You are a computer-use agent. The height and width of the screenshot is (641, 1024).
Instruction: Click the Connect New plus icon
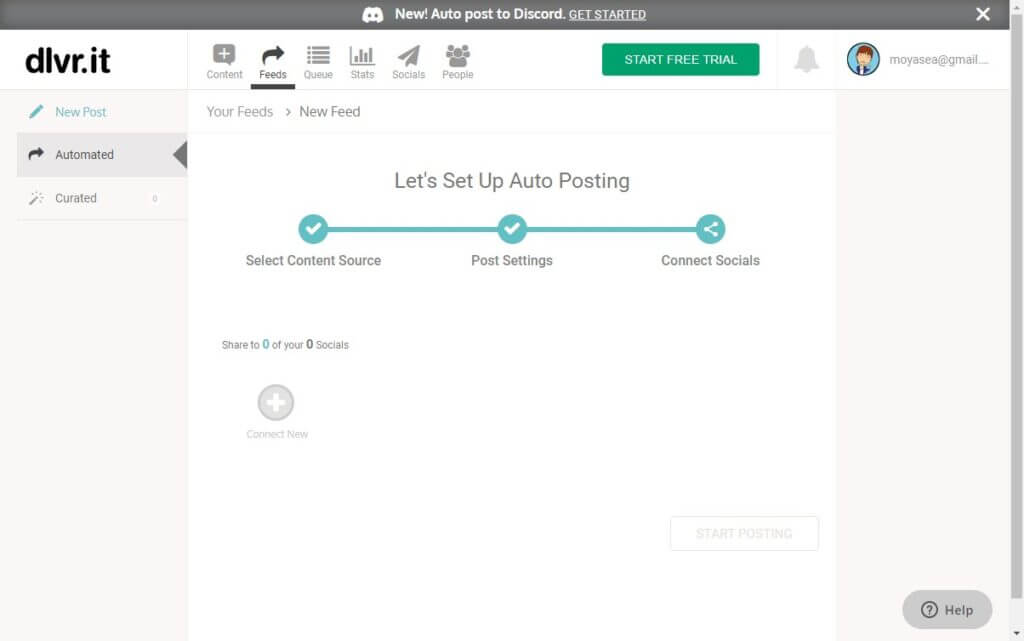[x=276, y=403]
